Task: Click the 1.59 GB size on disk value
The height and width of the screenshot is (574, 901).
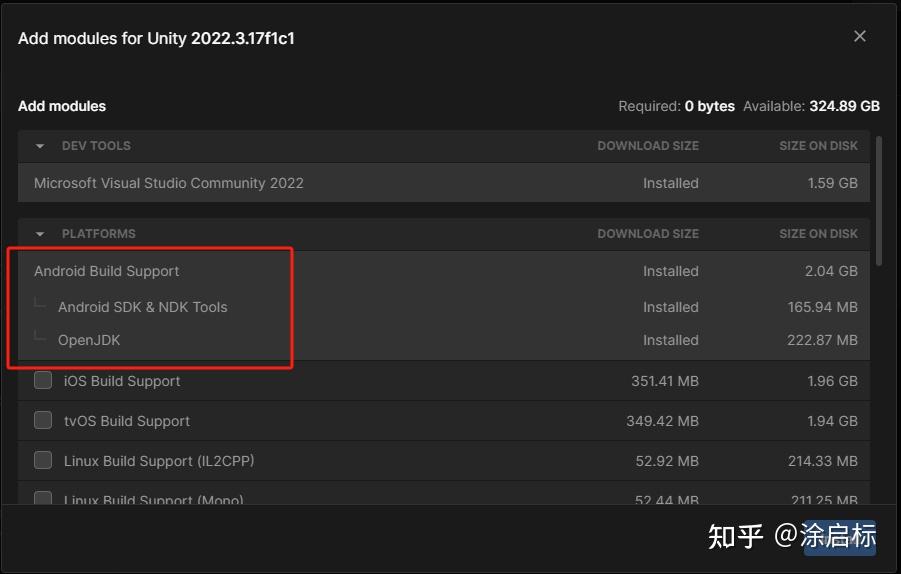Action: (x=833, y=183)
